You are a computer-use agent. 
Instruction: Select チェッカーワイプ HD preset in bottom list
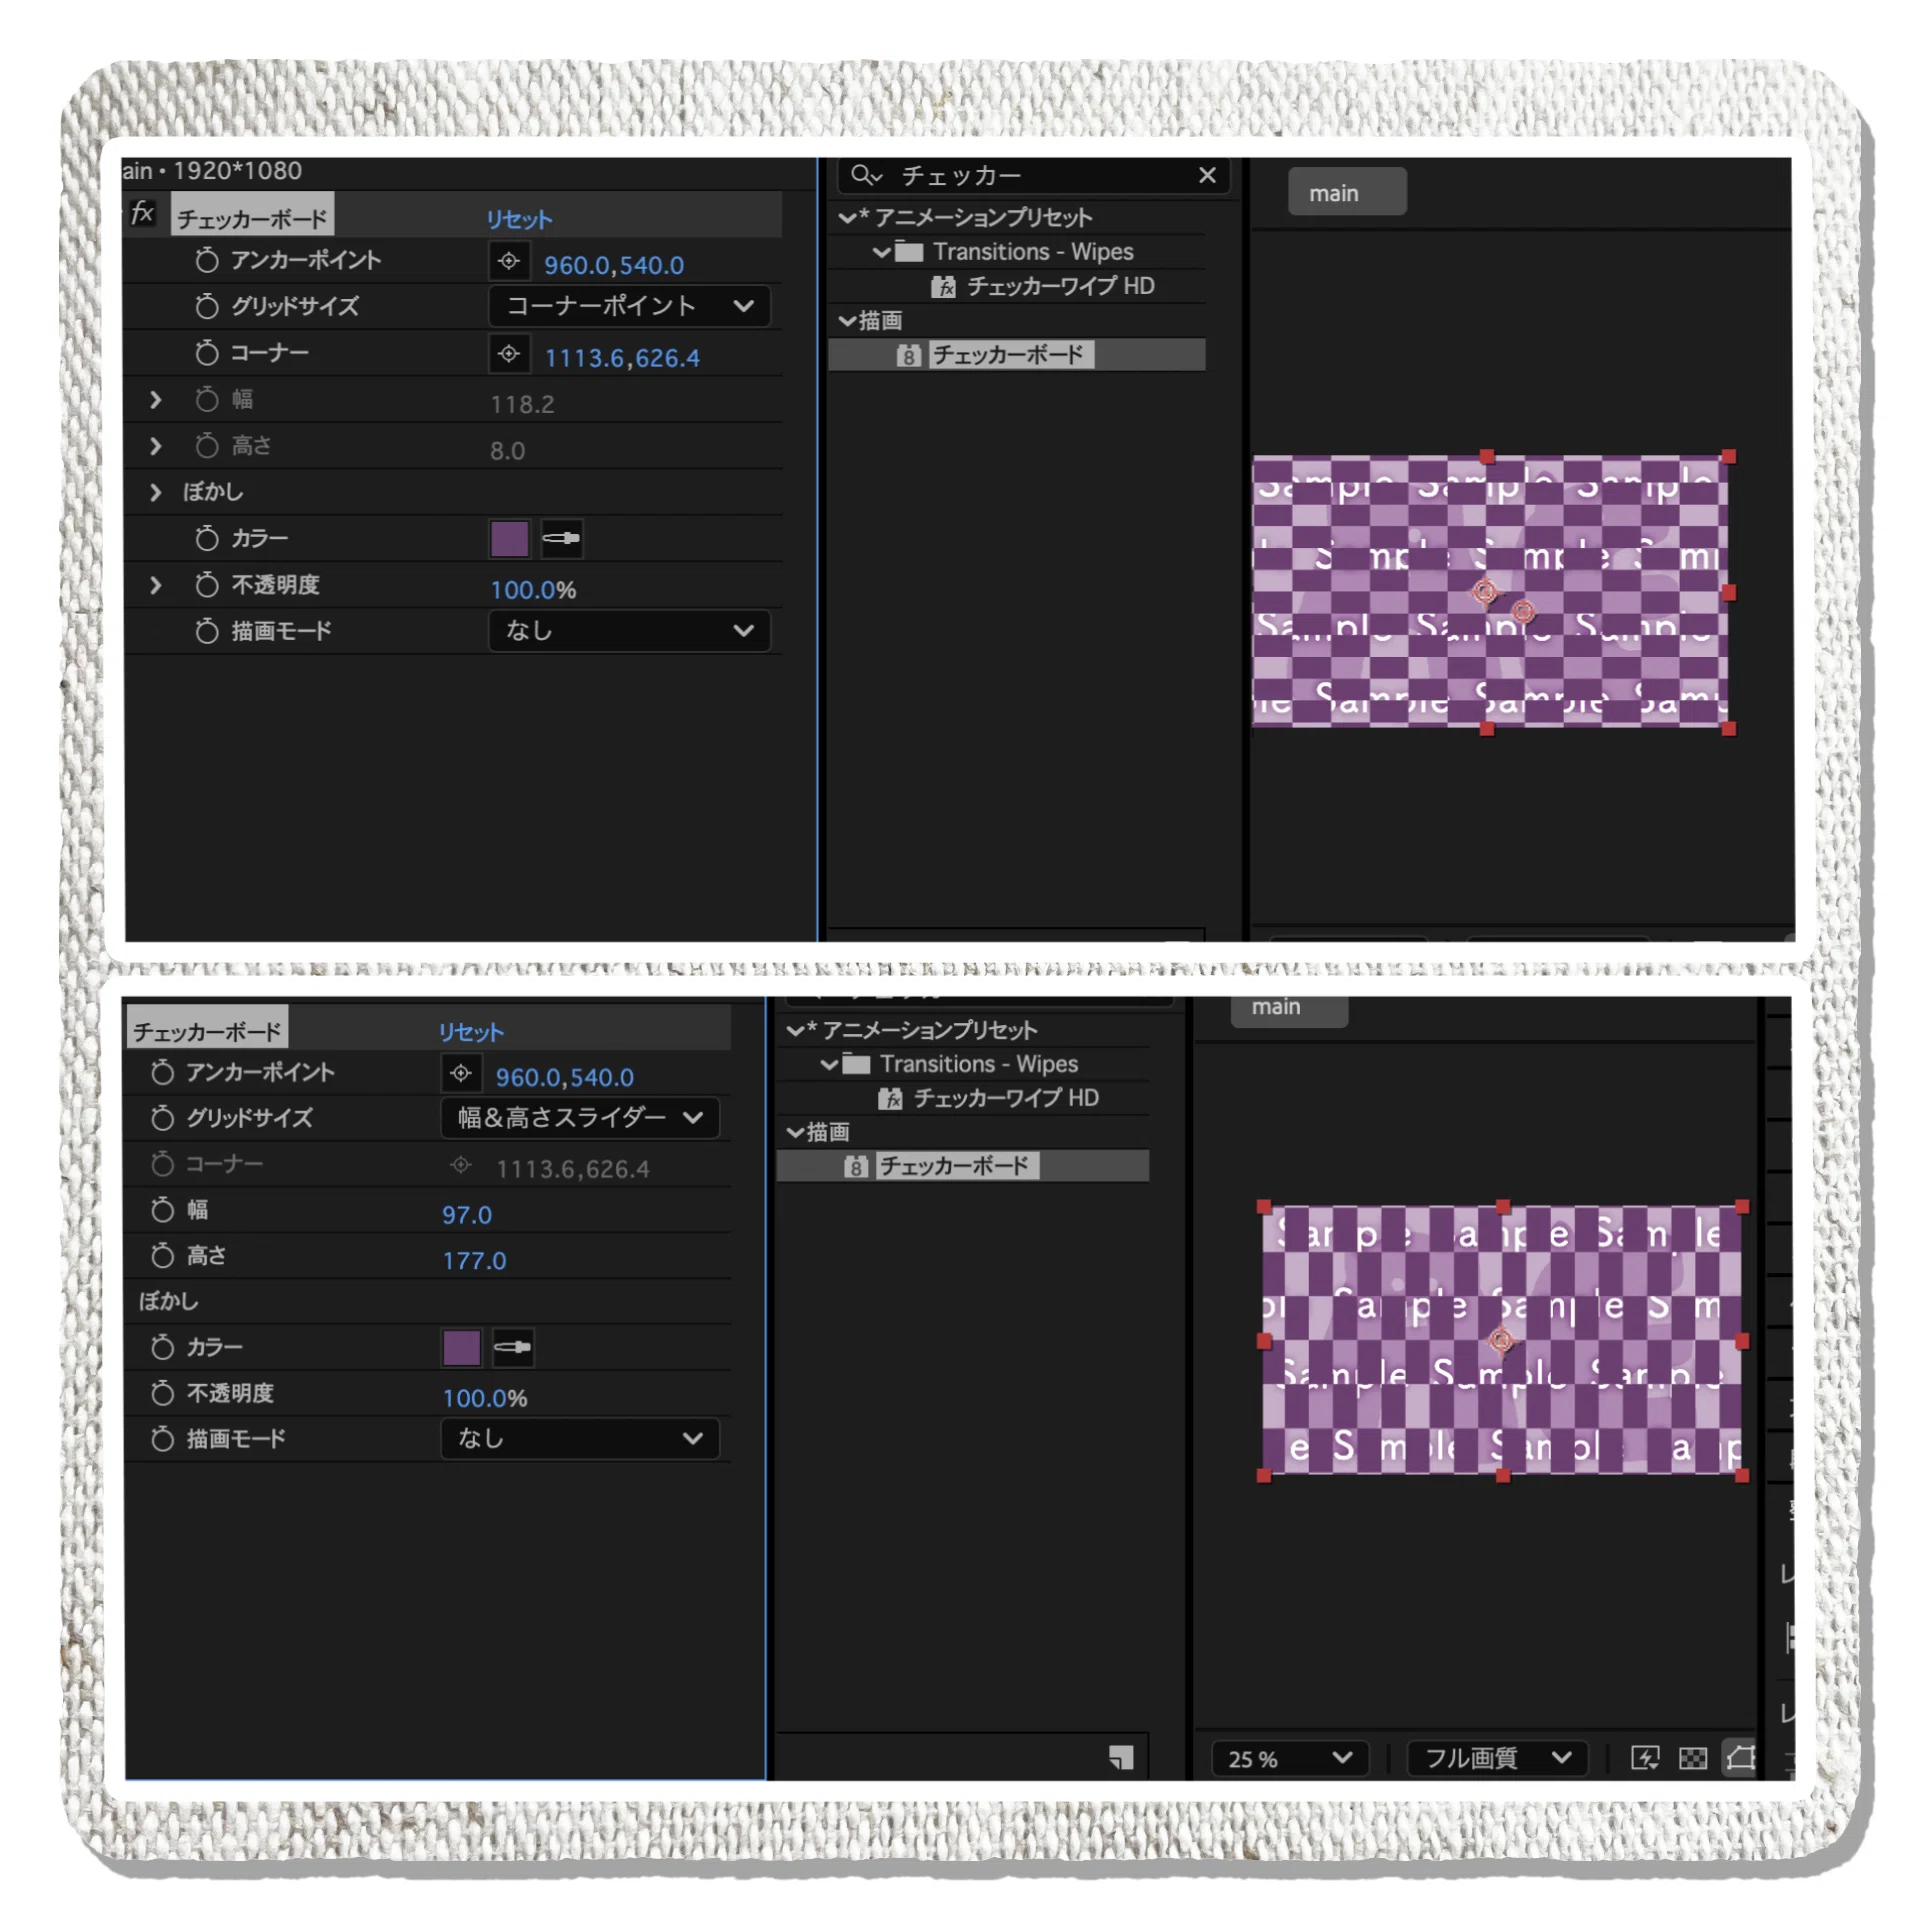tap(1005, 1097)
